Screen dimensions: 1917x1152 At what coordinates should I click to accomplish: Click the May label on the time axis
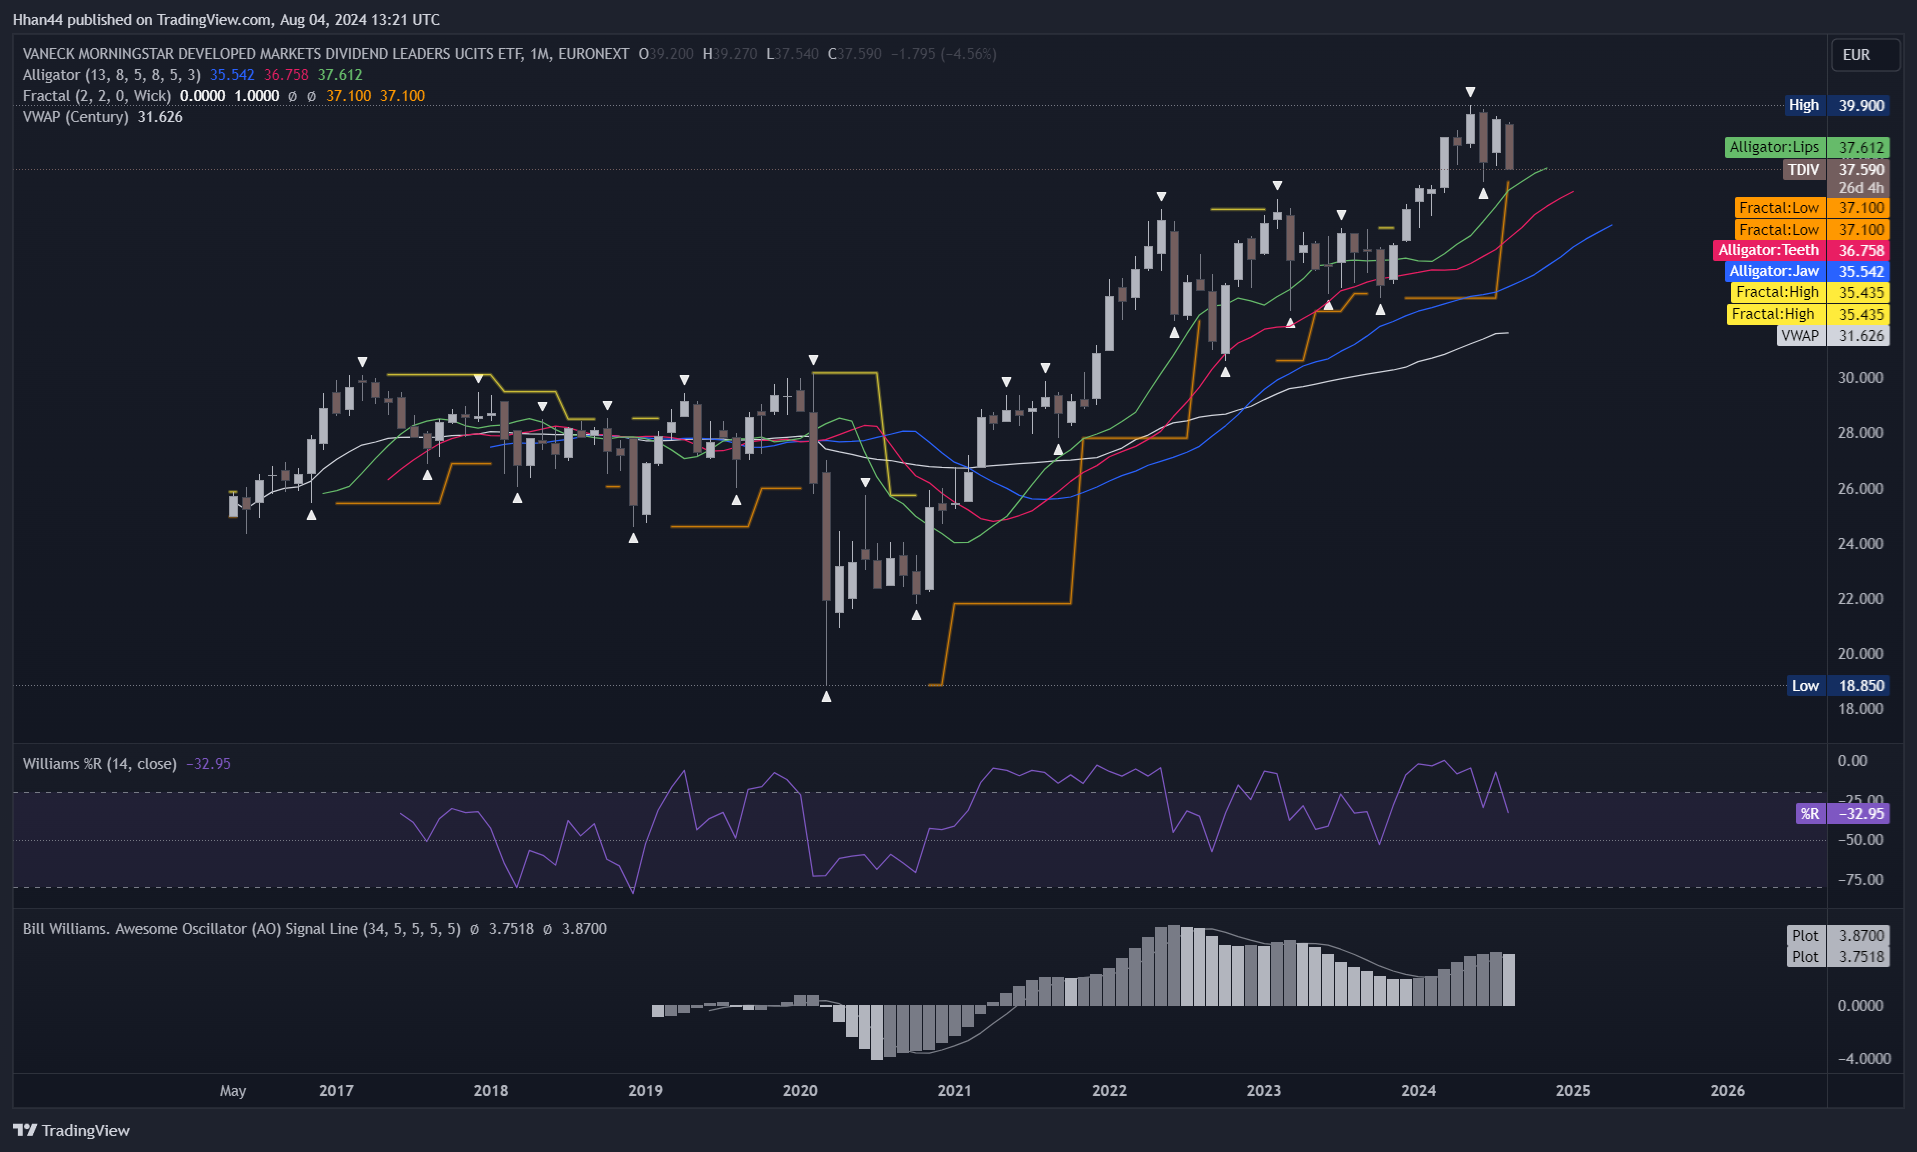[233, 1090]
